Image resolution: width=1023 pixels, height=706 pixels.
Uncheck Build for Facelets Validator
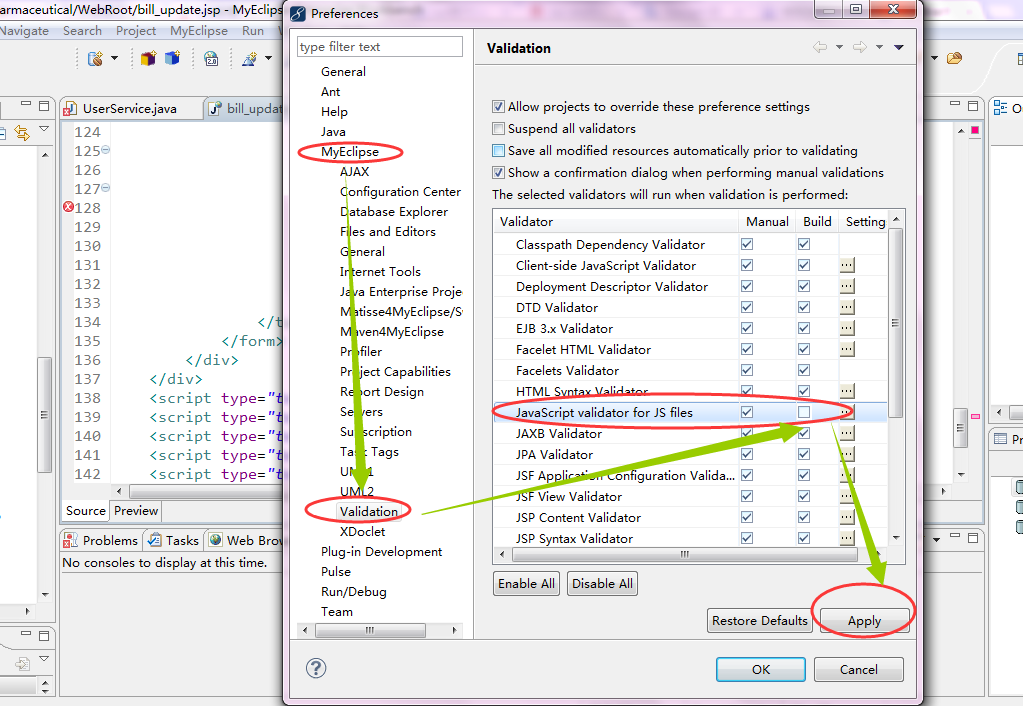804,371
